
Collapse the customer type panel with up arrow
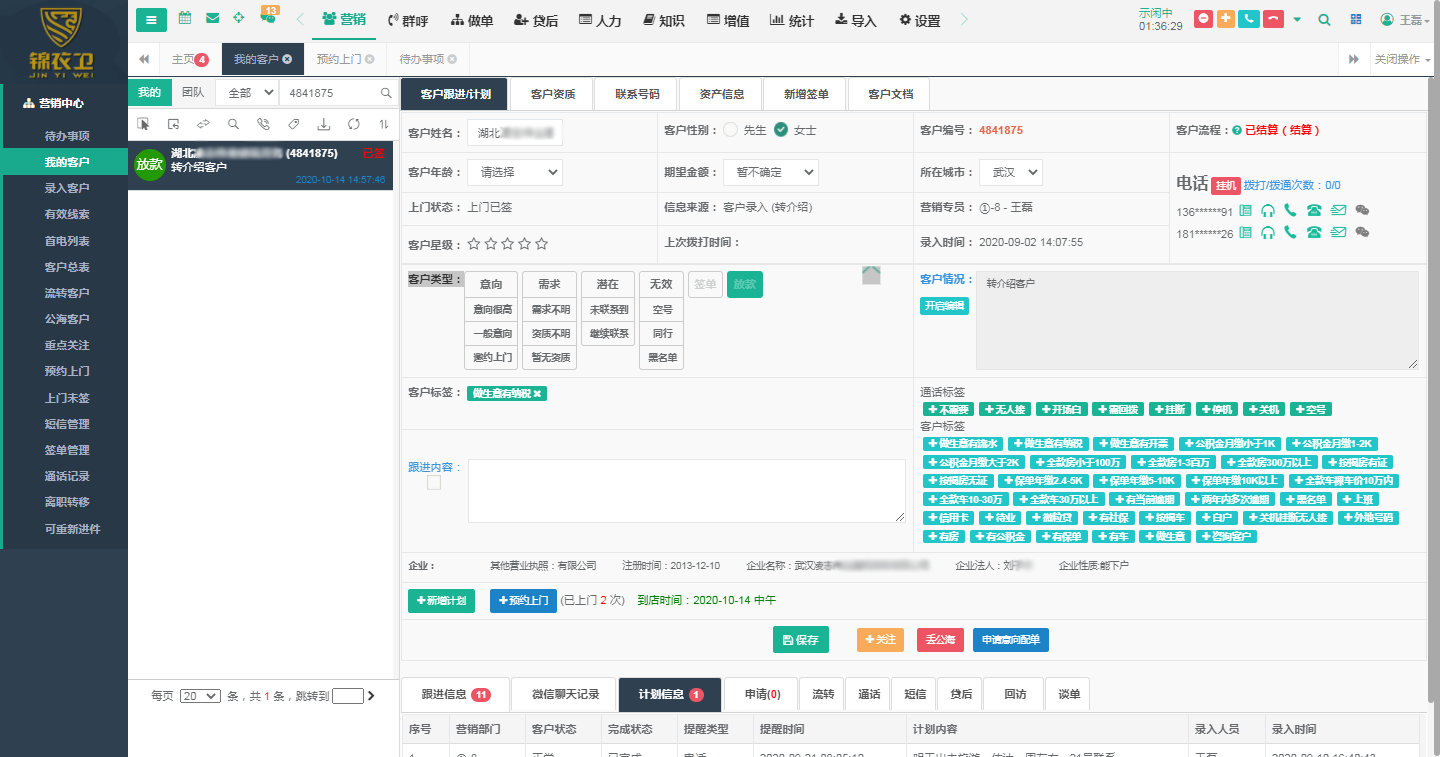[871, 275]
